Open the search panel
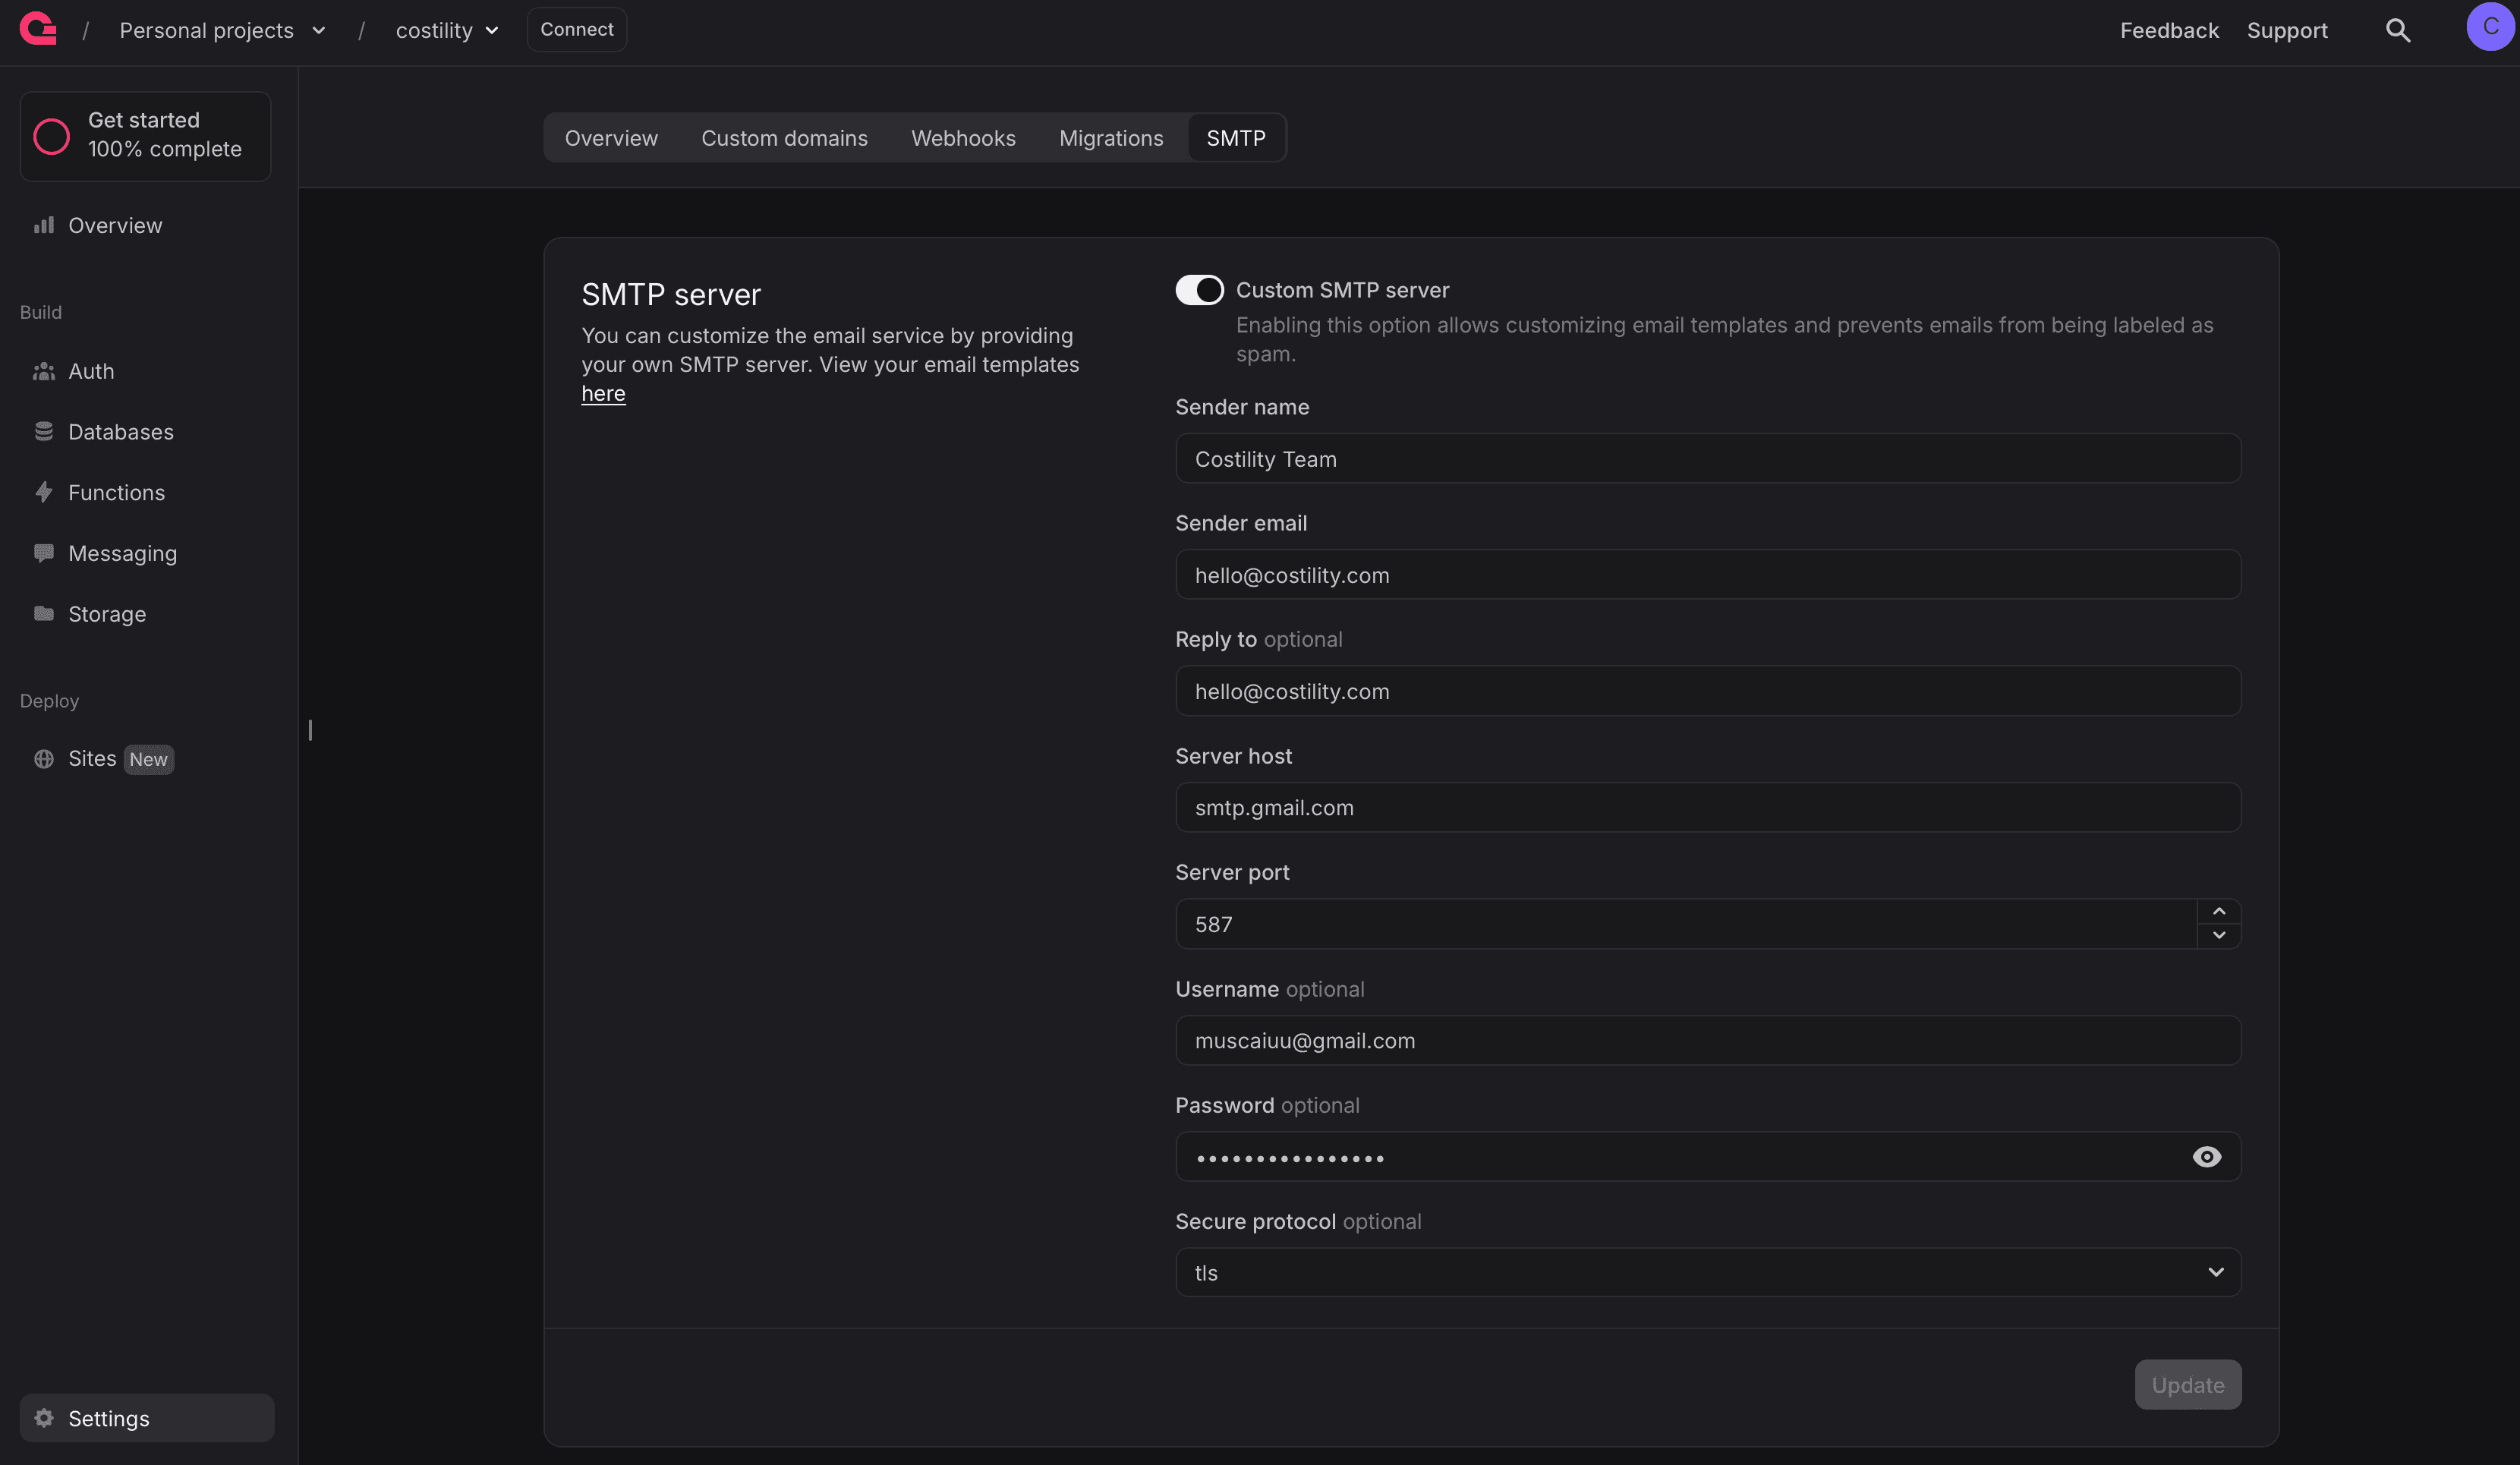Screen dimensions: 2520x1465 coord(2398,29)
